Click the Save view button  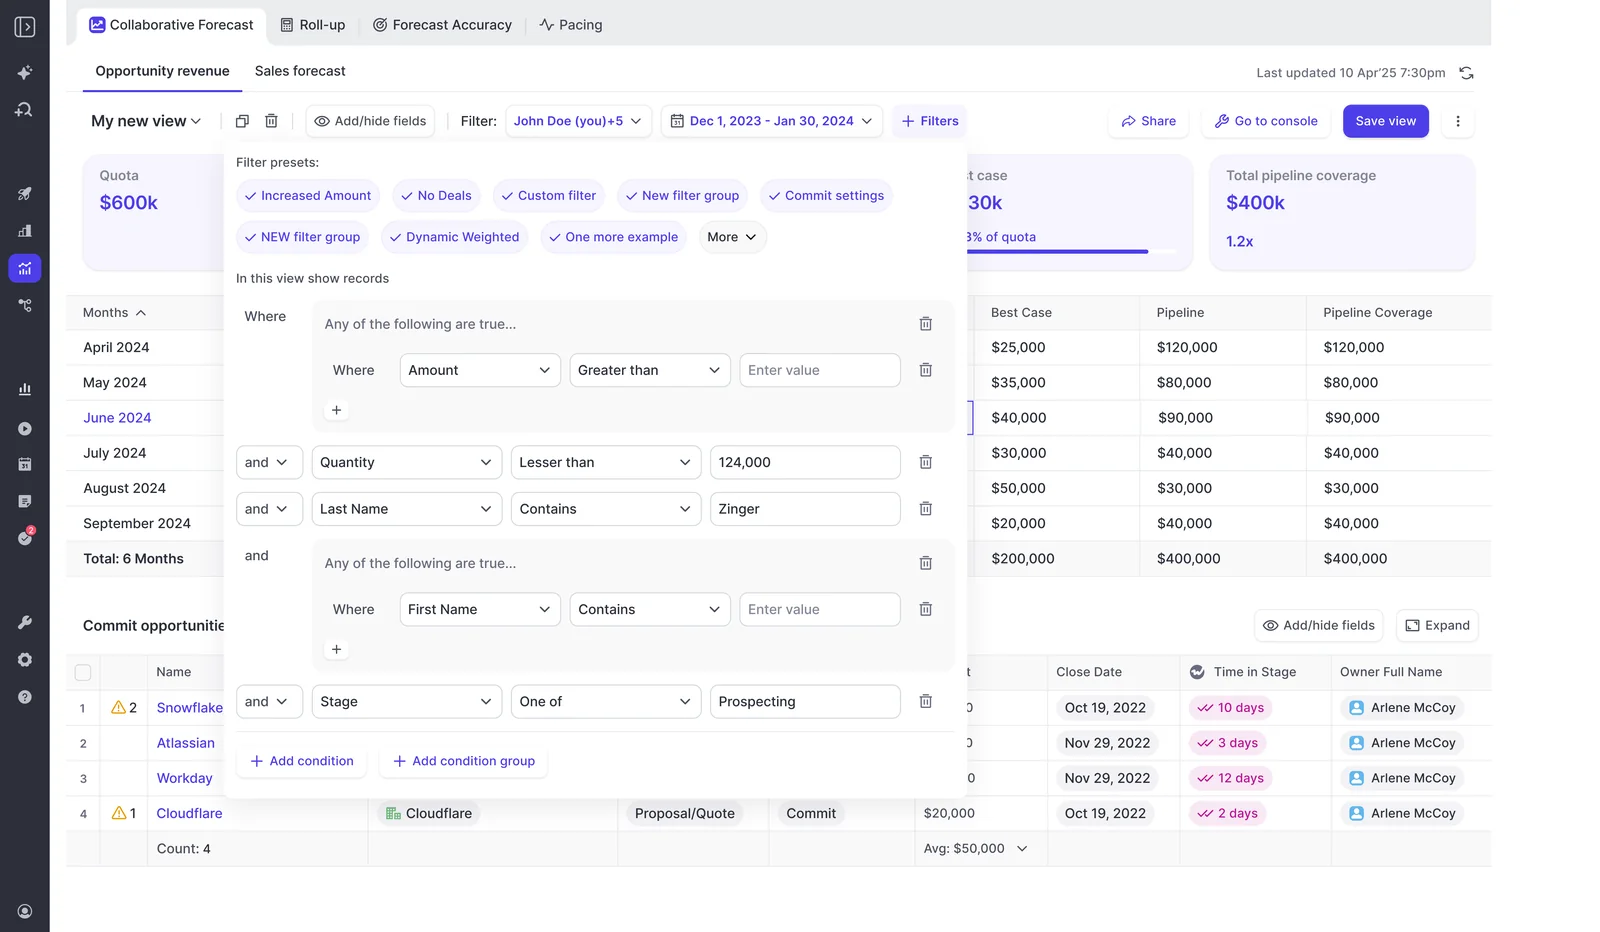click(x=1386, y=121)
